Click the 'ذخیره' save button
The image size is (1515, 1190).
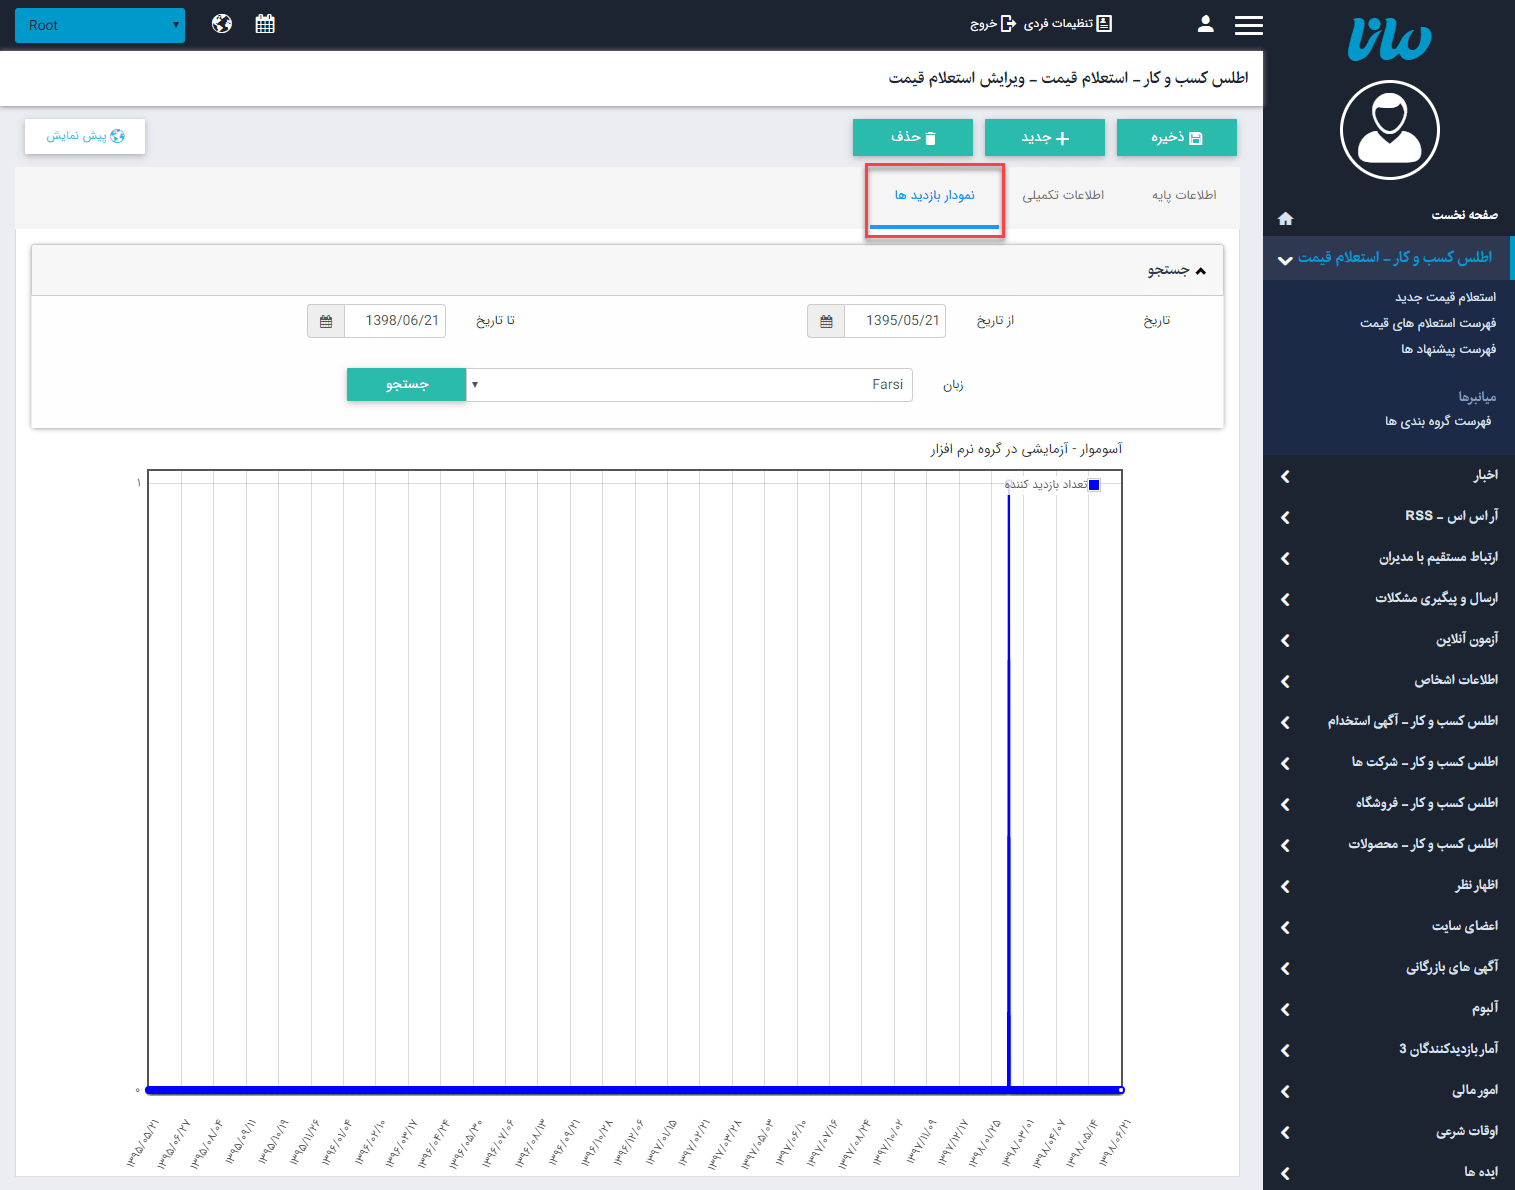pyautogui.click(x=1176, y=138)
